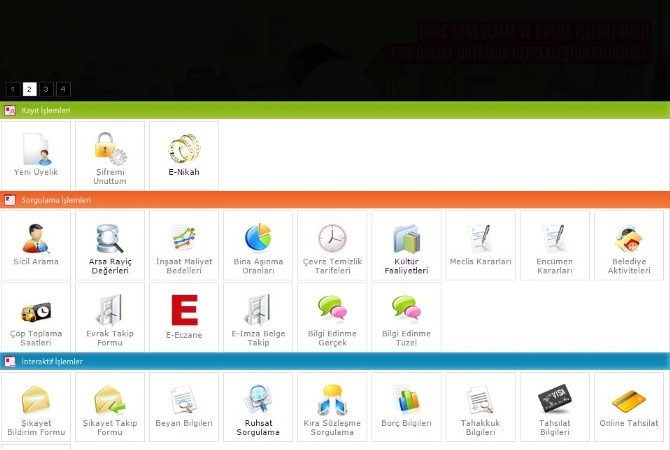Select banner slide 2 indicator

point(29,89)
